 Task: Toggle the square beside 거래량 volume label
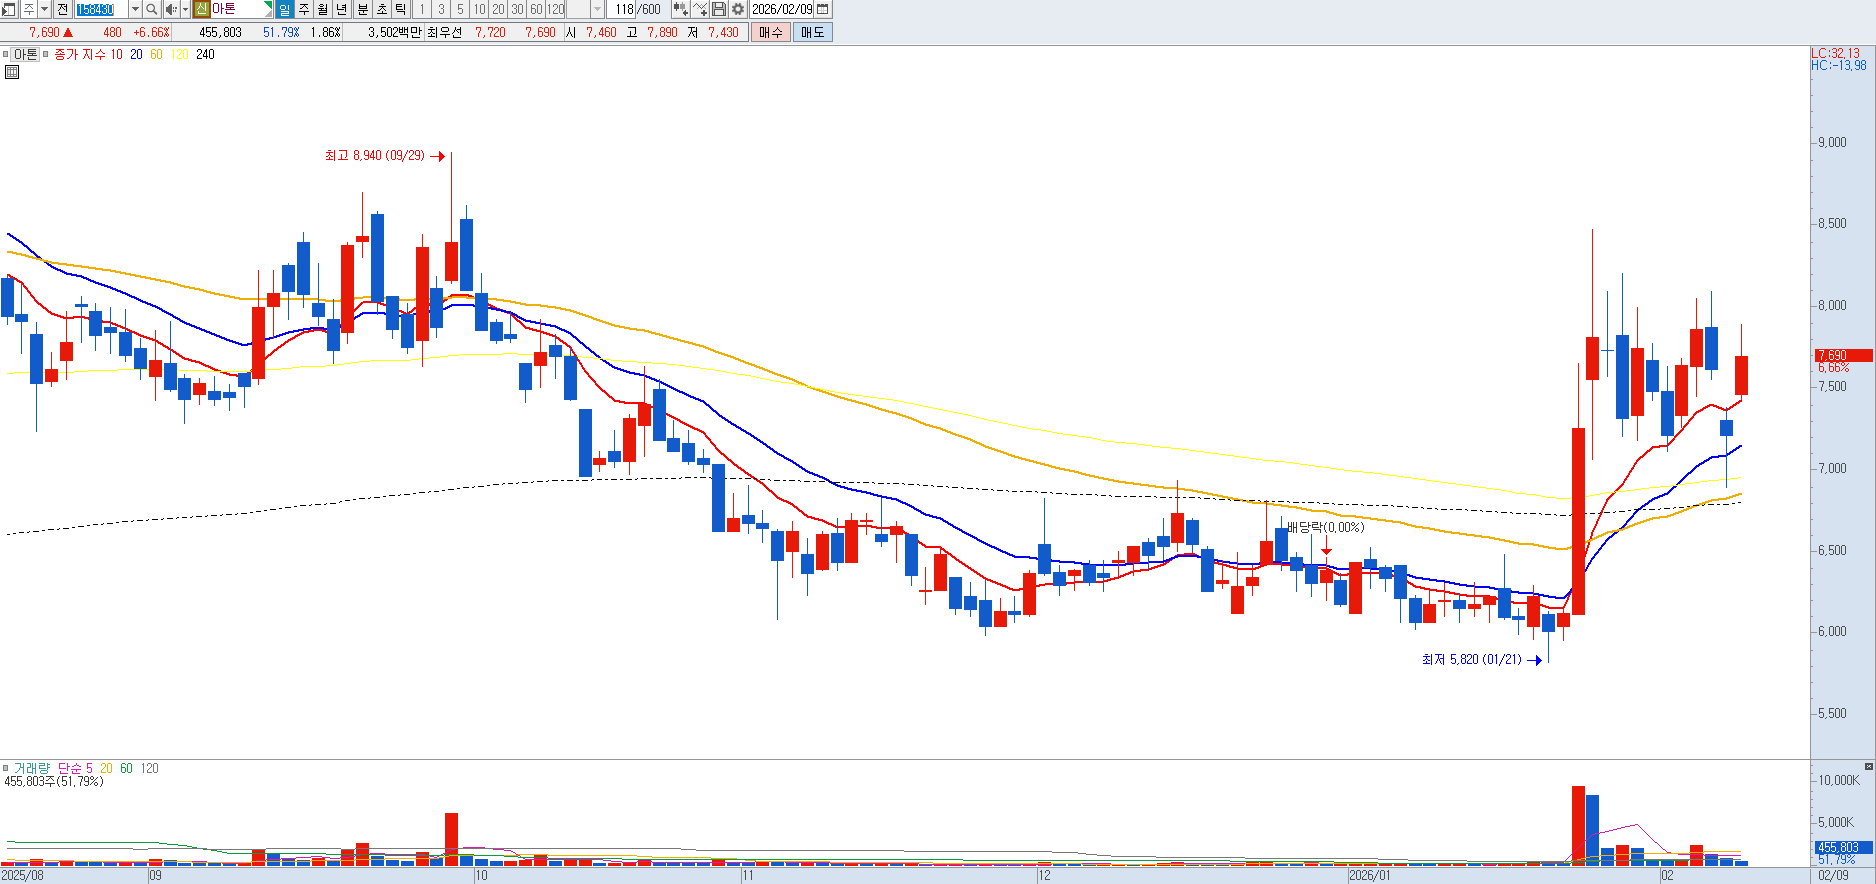[x=6, y=768]
